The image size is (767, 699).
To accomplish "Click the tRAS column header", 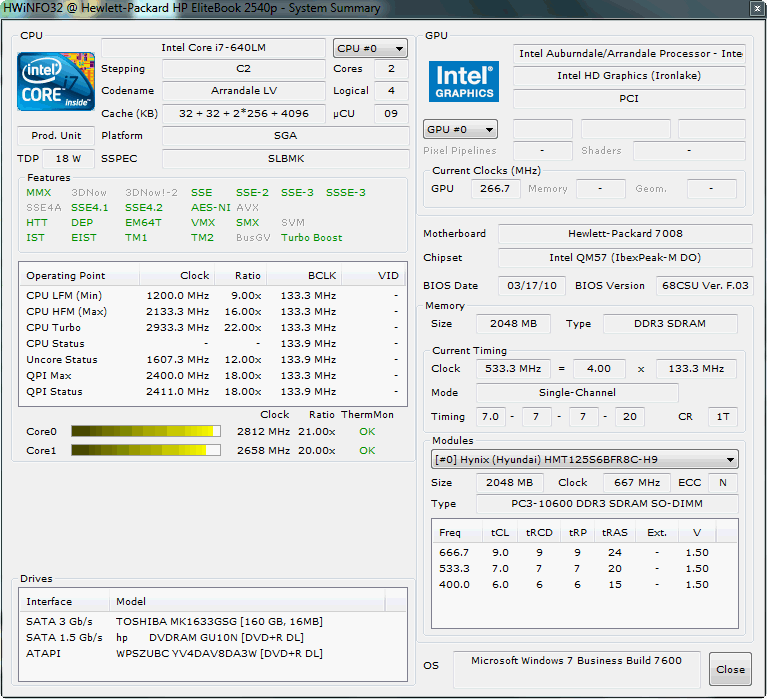I will [x=615, y=532].
